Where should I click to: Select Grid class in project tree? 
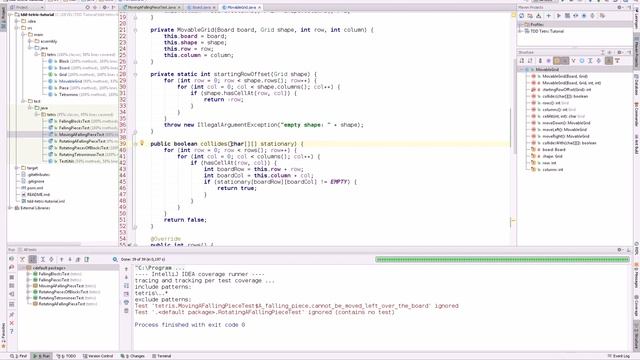(63, 75)
